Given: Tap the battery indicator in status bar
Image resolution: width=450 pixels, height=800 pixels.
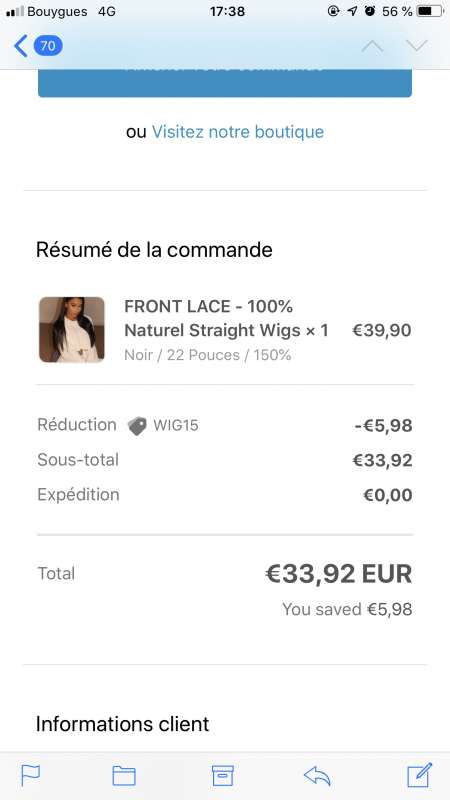Looking at the screenshot, I should pos(430,11).
